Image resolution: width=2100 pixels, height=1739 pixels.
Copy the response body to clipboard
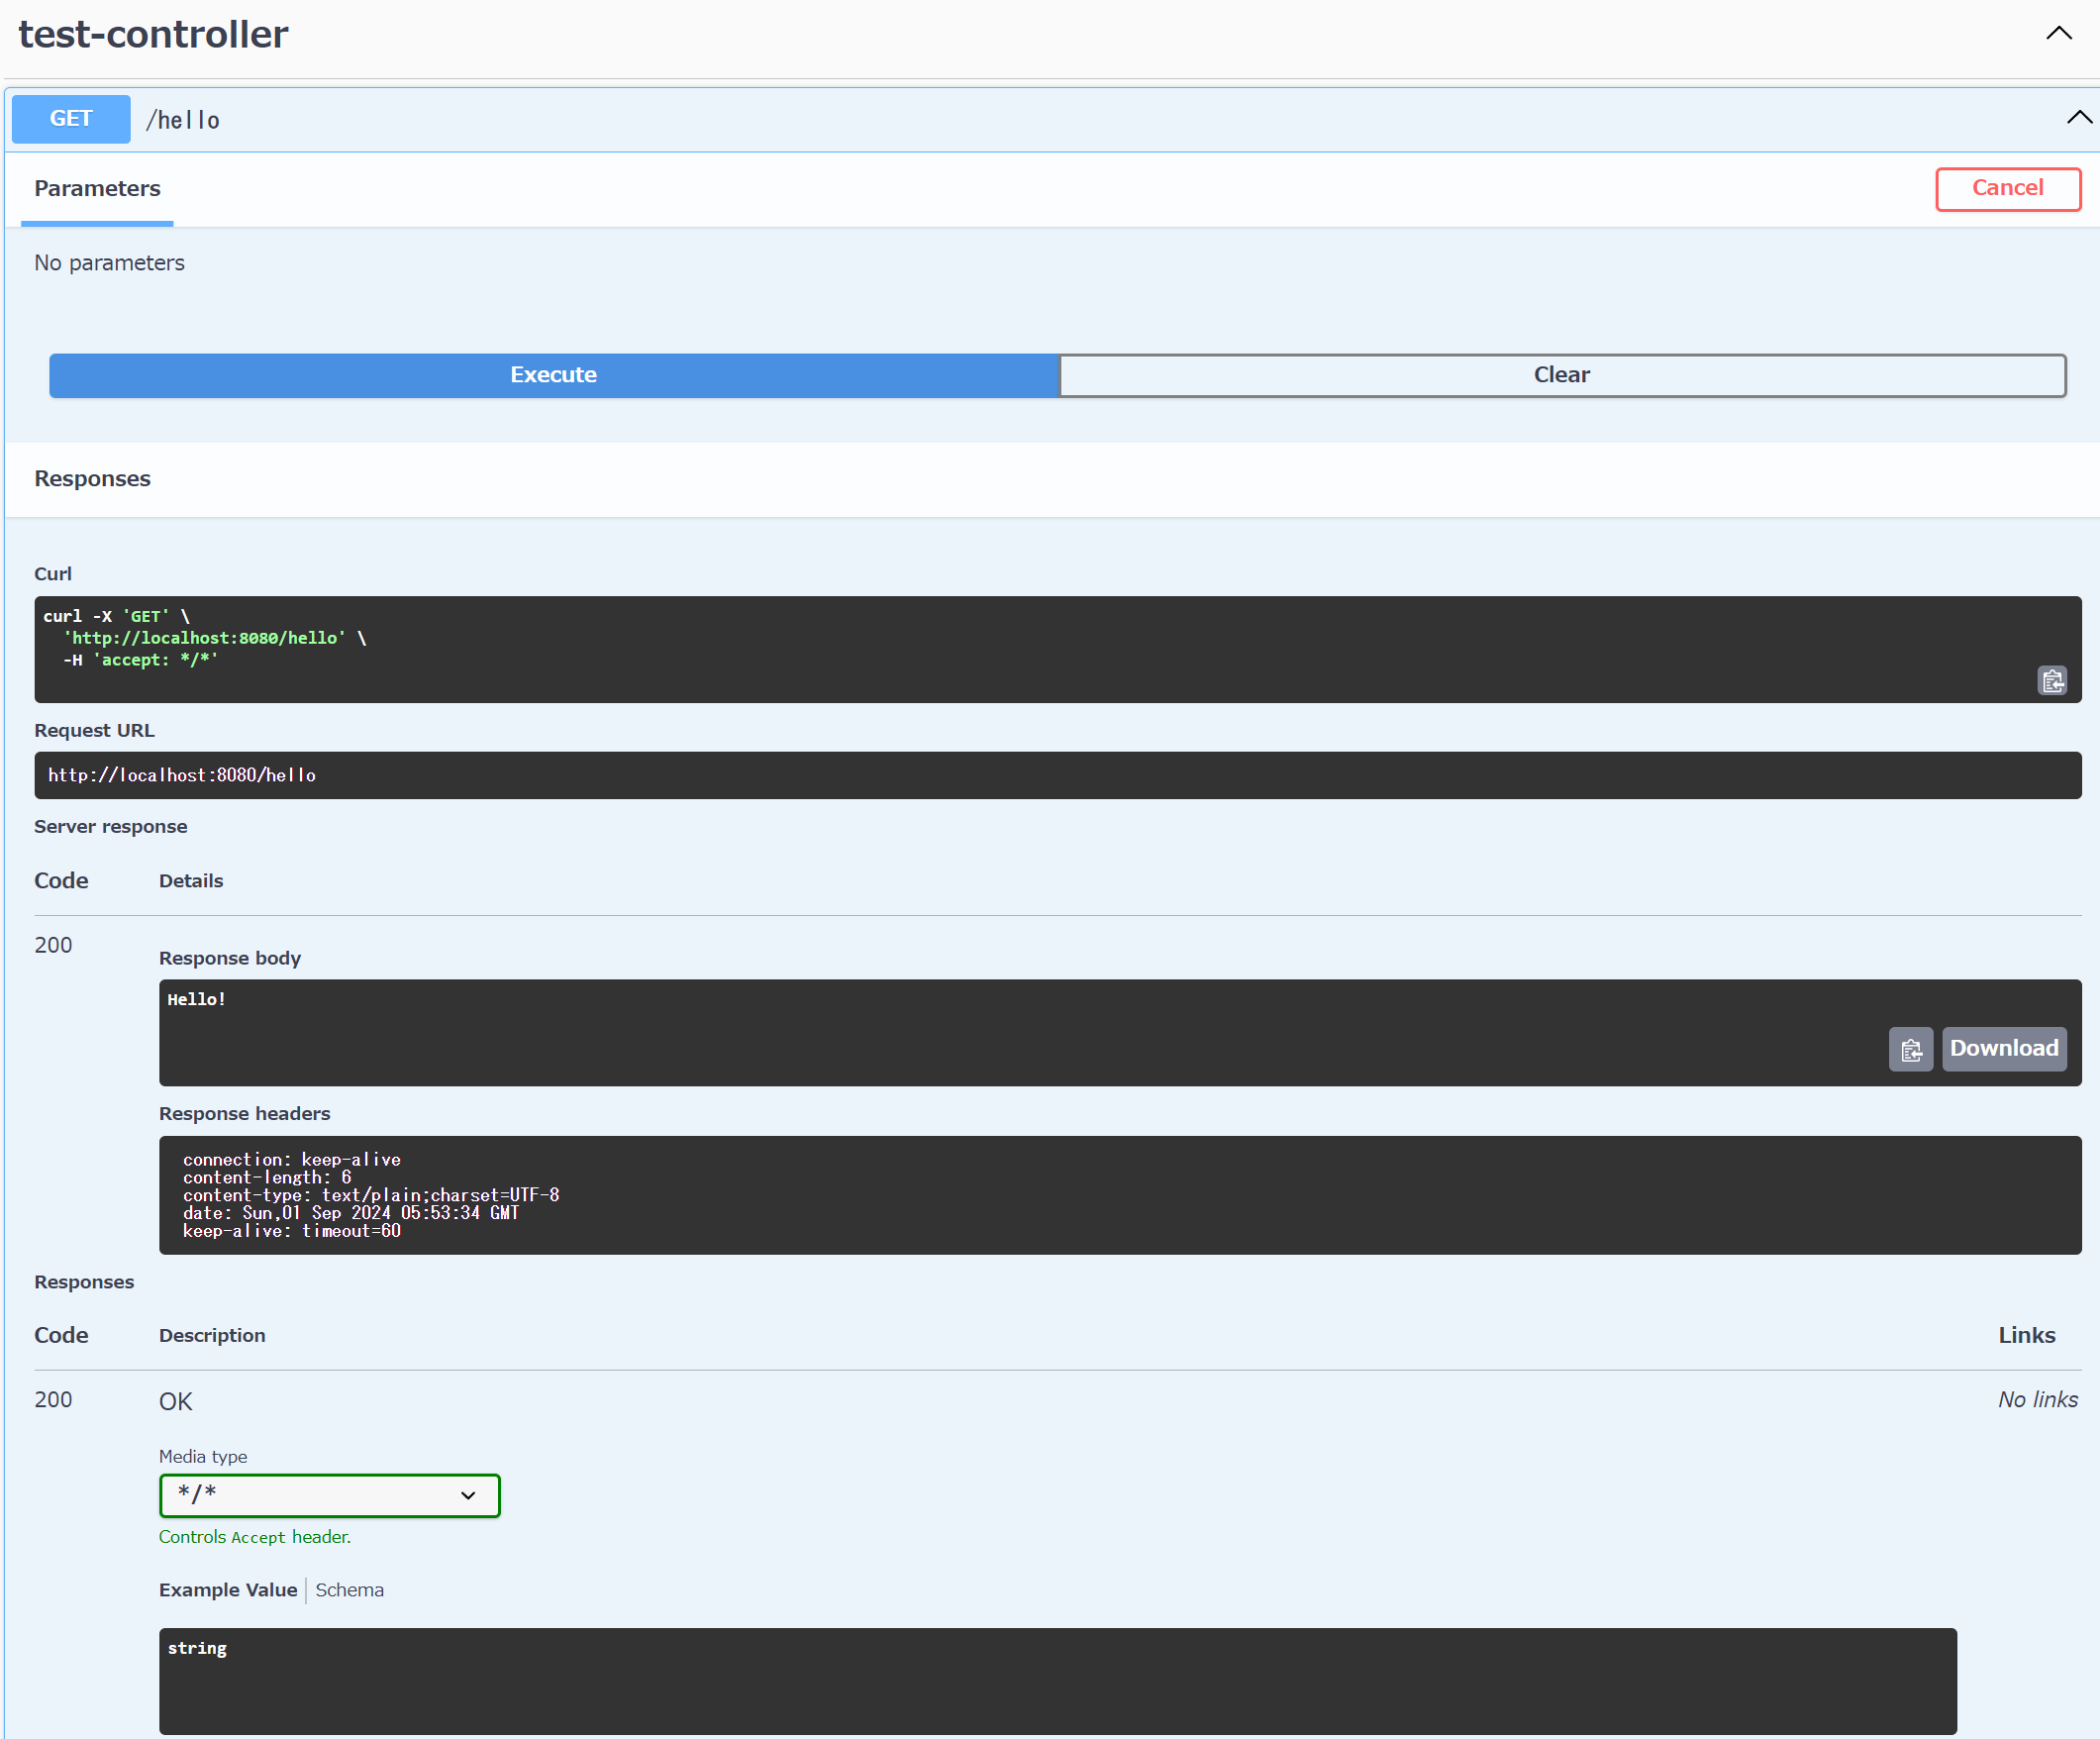pyautogui.click(x=1911, y=1049)
